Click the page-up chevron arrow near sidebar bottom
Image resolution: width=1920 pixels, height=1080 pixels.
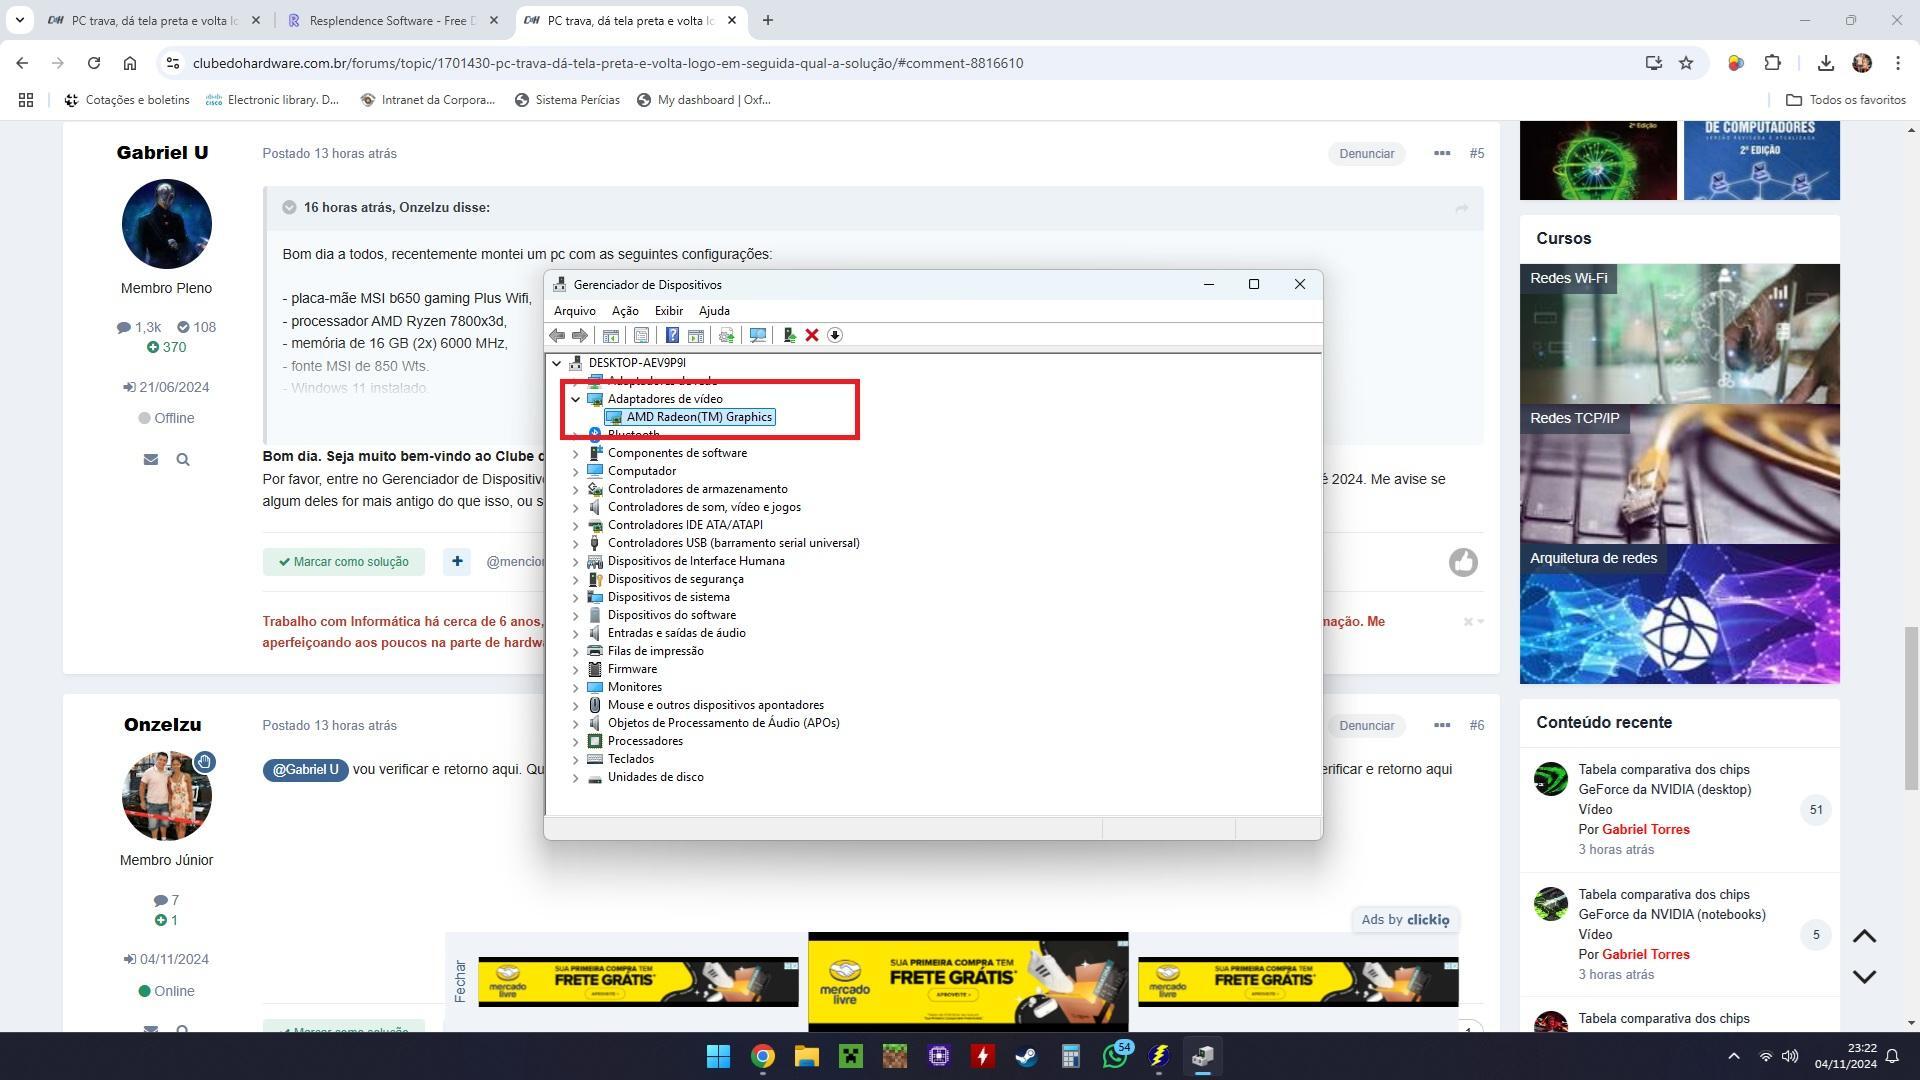tap(1864, 937)
